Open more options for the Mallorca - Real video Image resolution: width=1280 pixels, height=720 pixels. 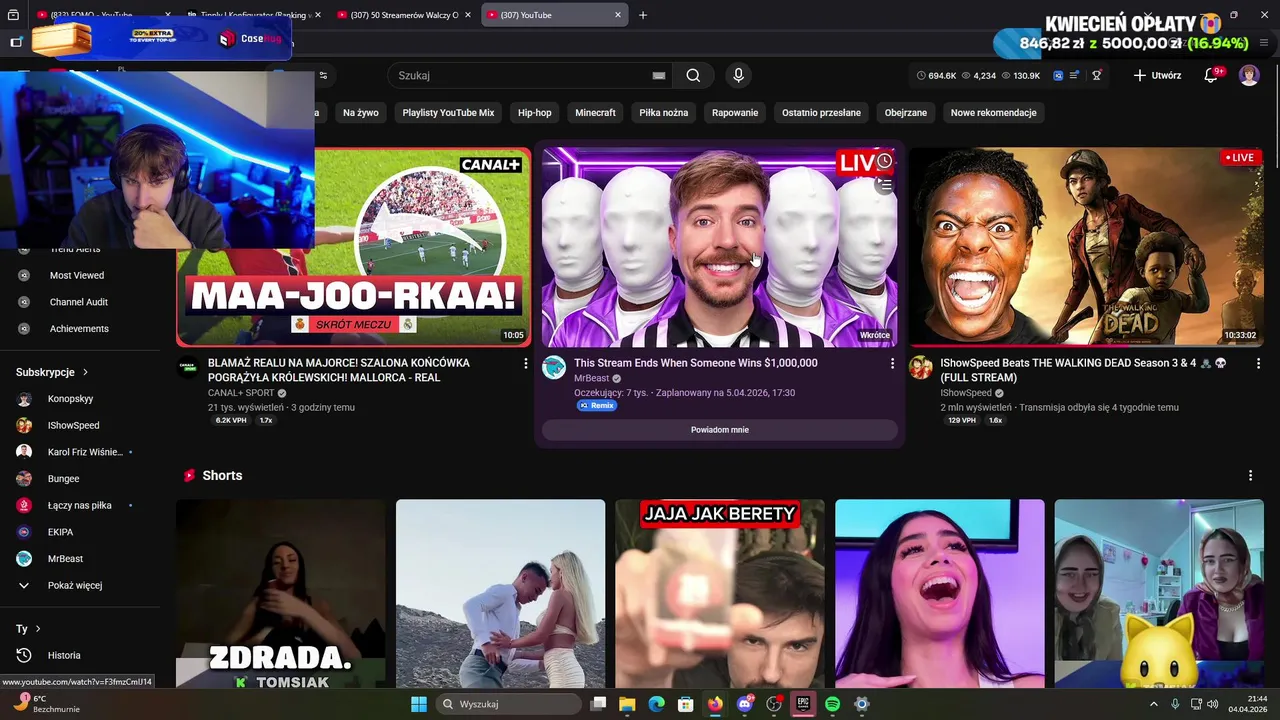[526, 364]
